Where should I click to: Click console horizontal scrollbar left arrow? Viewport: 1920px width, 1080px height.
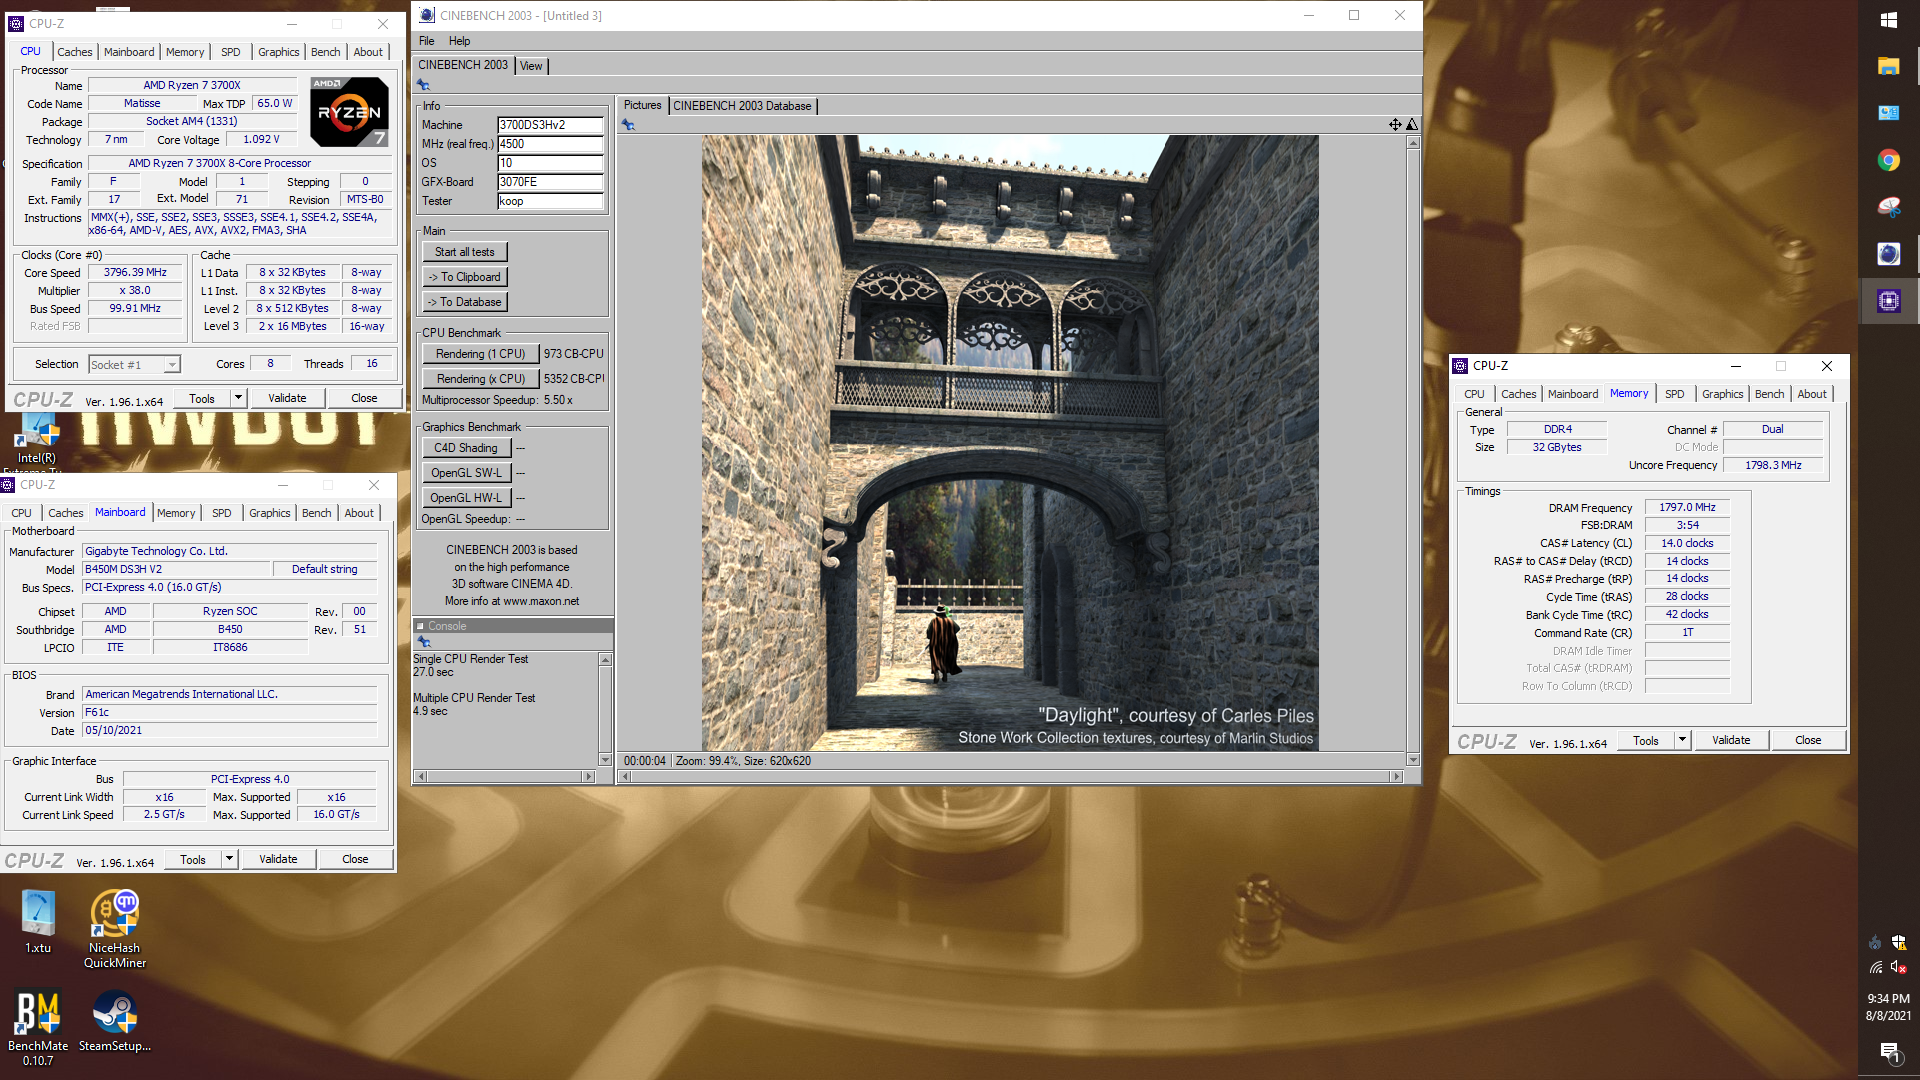pos(421,776)
